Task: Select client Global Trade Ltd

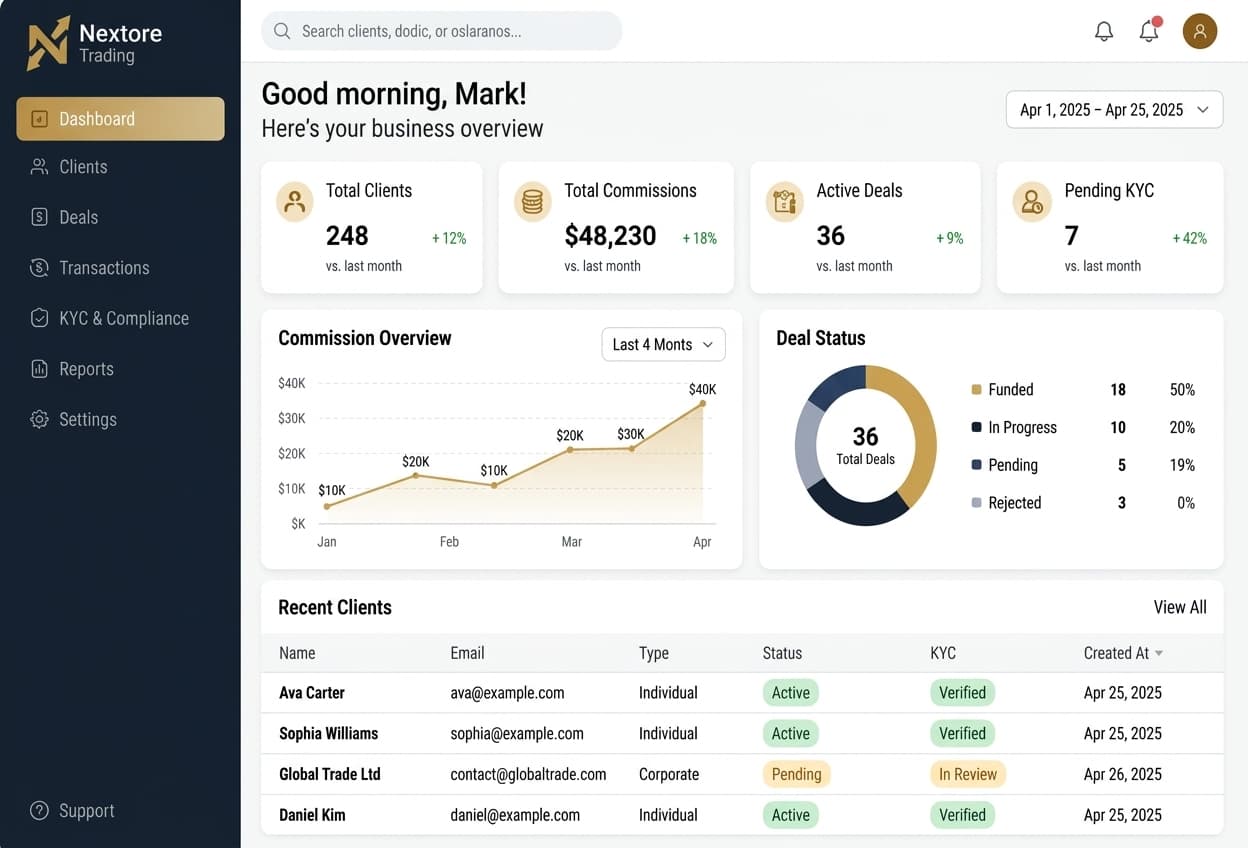Action: pos(330,775)
